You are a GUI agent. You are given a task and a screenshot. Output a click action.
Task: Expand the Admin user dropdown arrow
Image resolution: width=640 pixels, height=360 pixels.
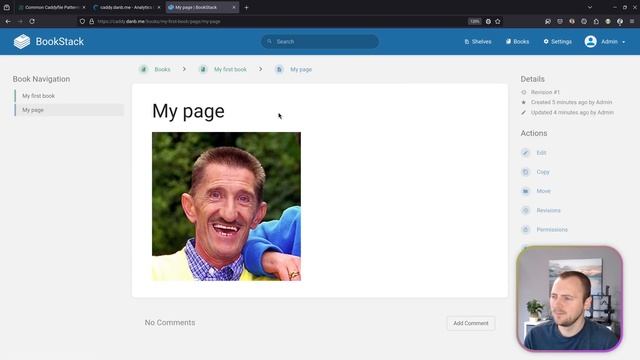[x=624, y=42]
